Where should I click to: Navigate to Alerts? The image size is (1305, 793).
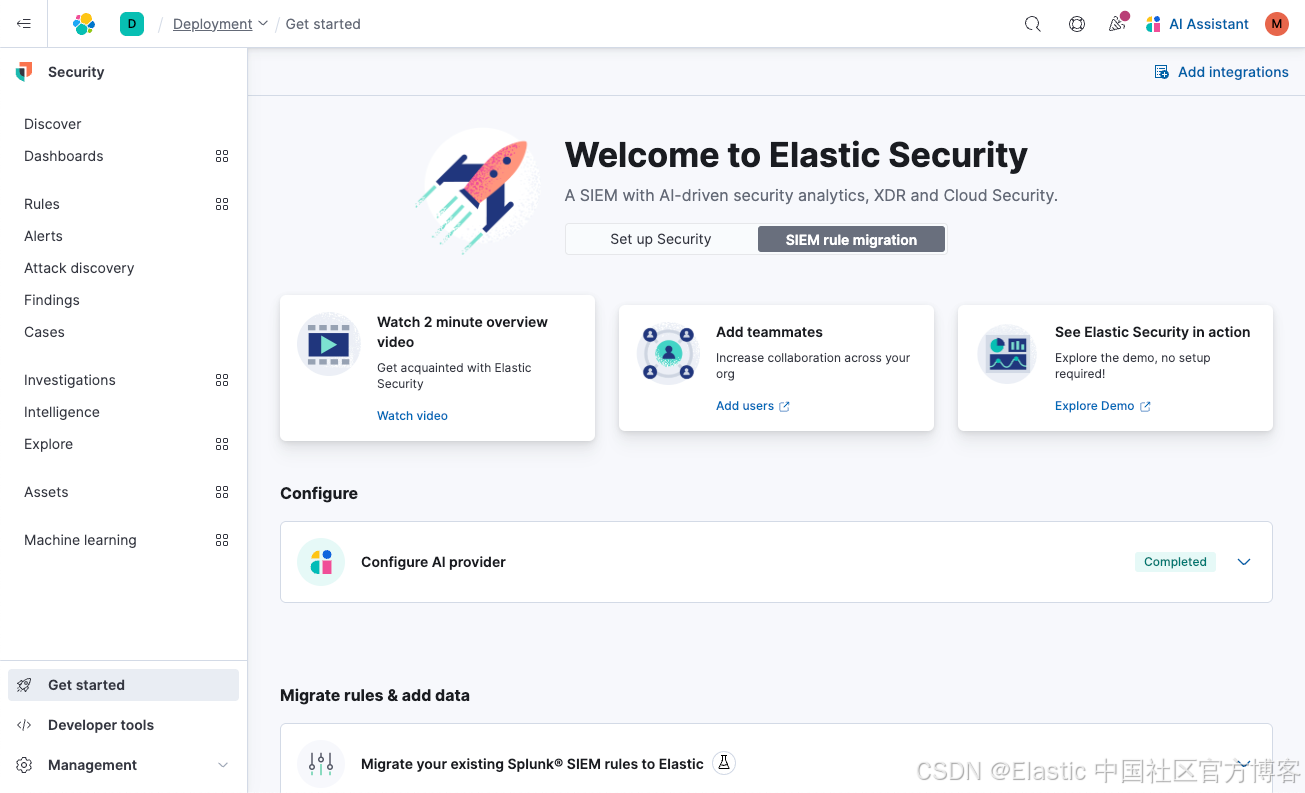point(43,236)
